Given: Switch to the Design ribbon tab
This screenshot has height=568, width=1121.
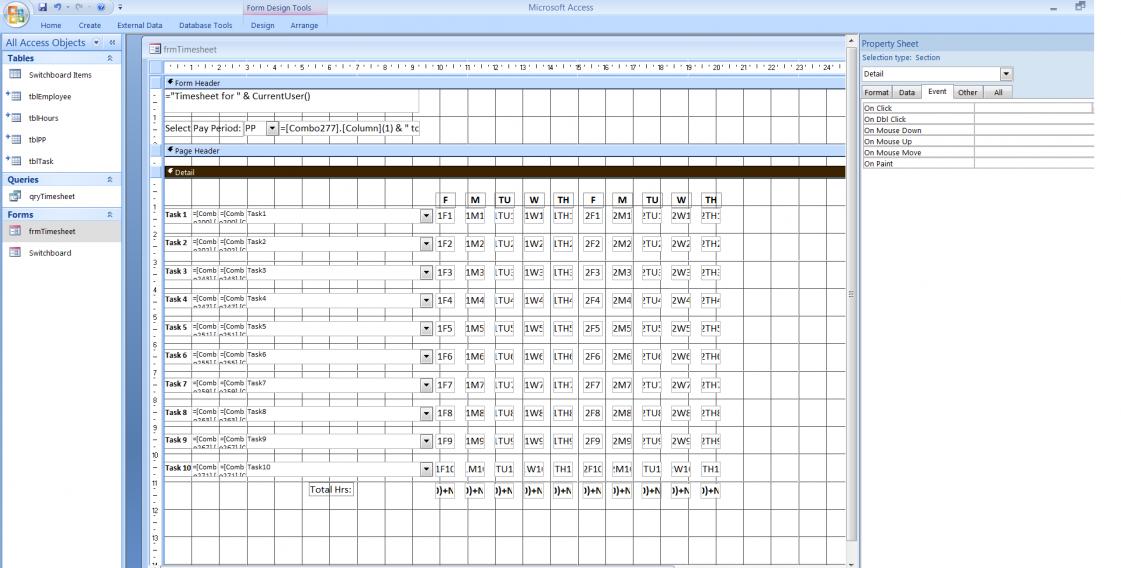Looking at the screenshot, I should 262,25.
